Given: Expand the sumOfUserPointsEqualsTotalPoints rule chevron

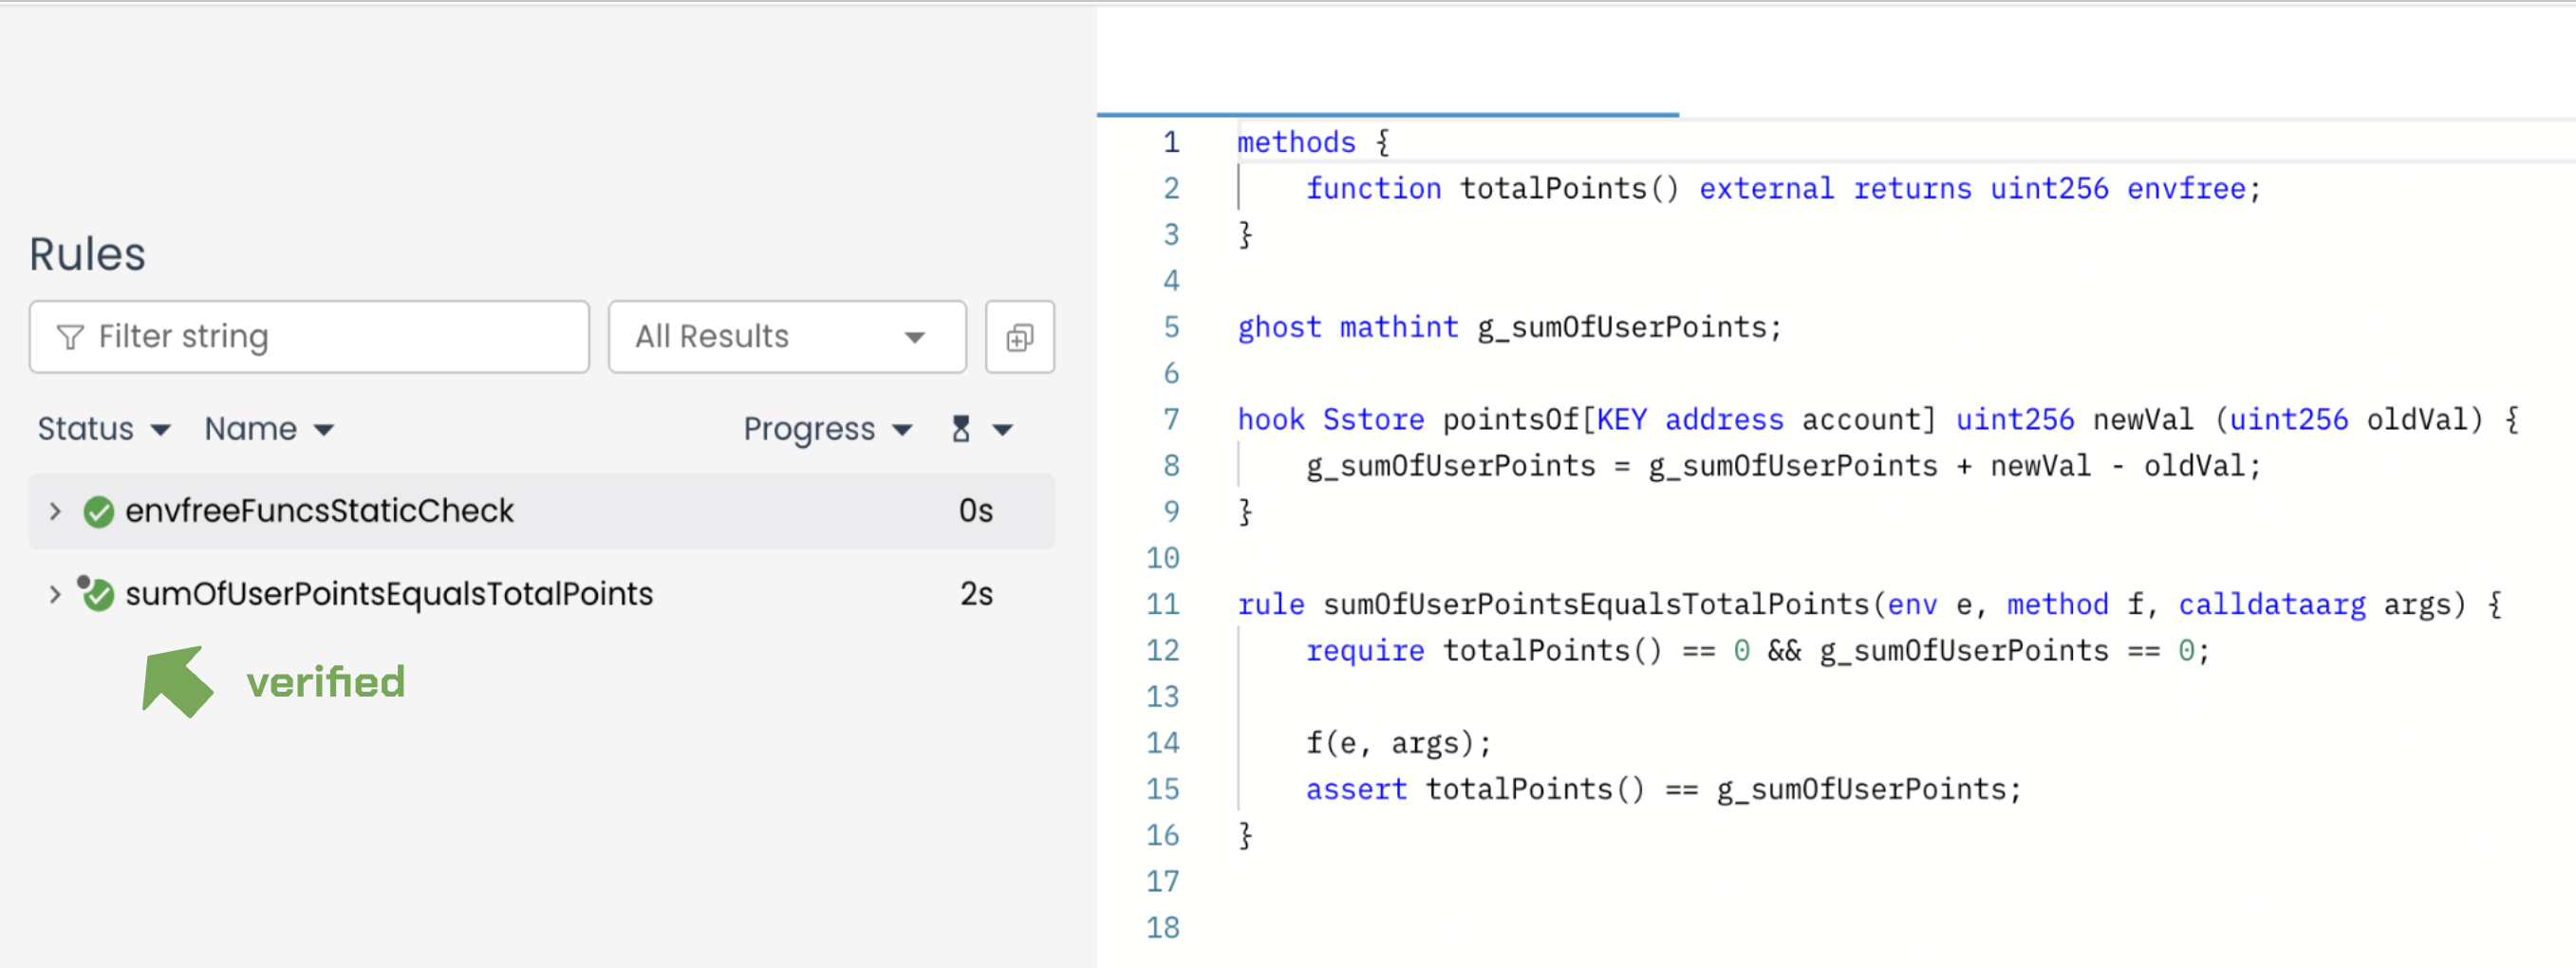Looking at the screenshot, I should [55, 594].
